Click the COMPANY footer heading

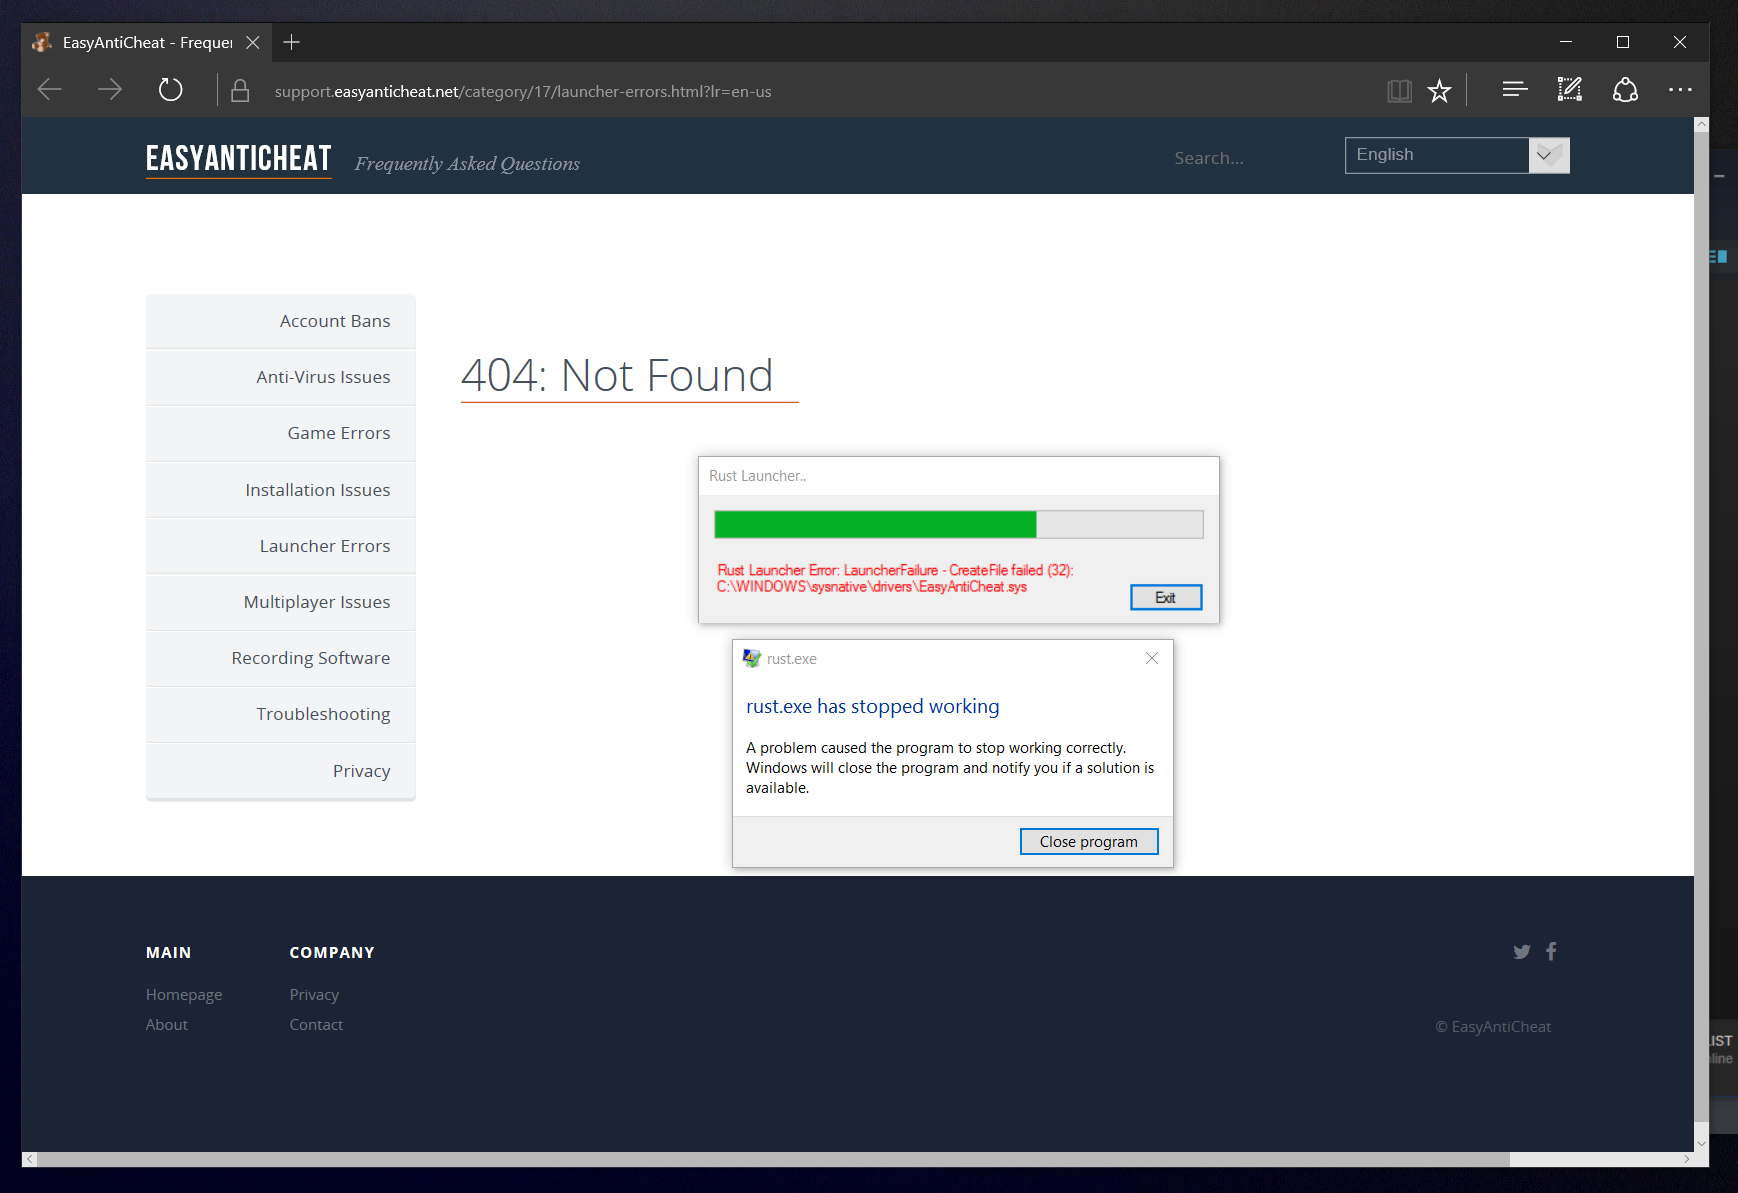(332, 953)
